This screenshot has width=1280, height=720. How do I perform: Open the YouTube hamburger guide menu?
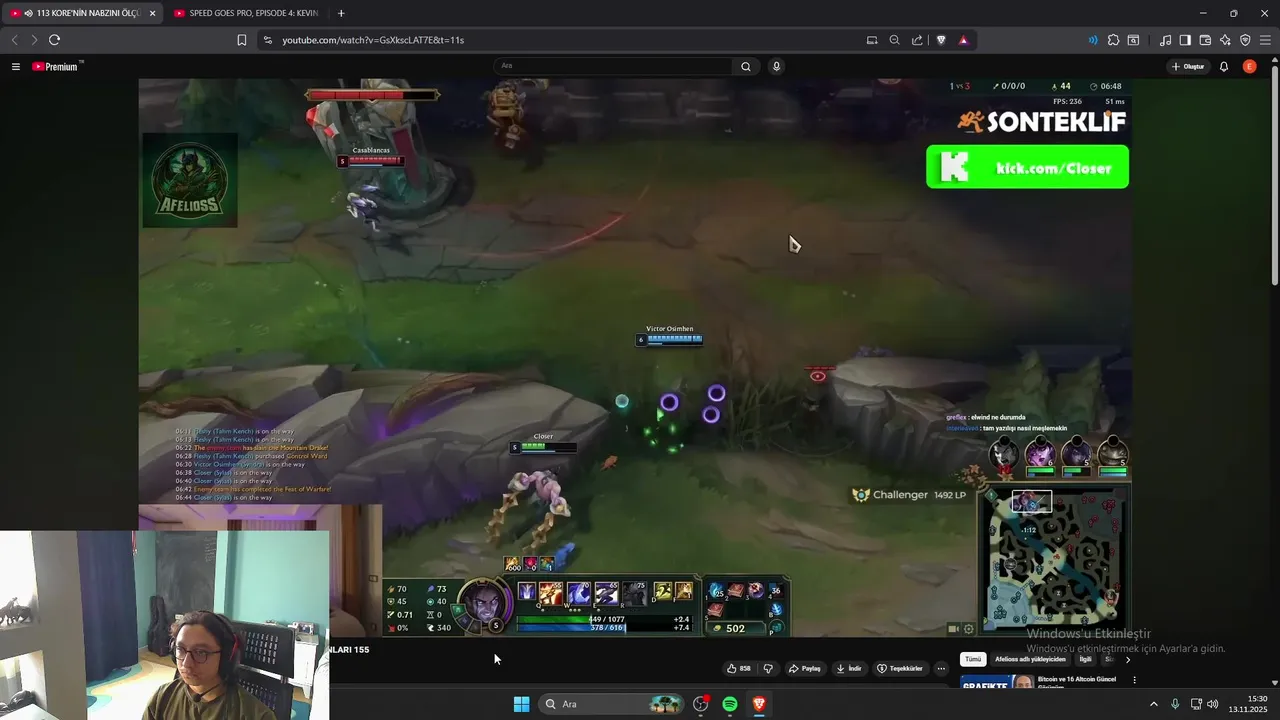tap(16, 66)
